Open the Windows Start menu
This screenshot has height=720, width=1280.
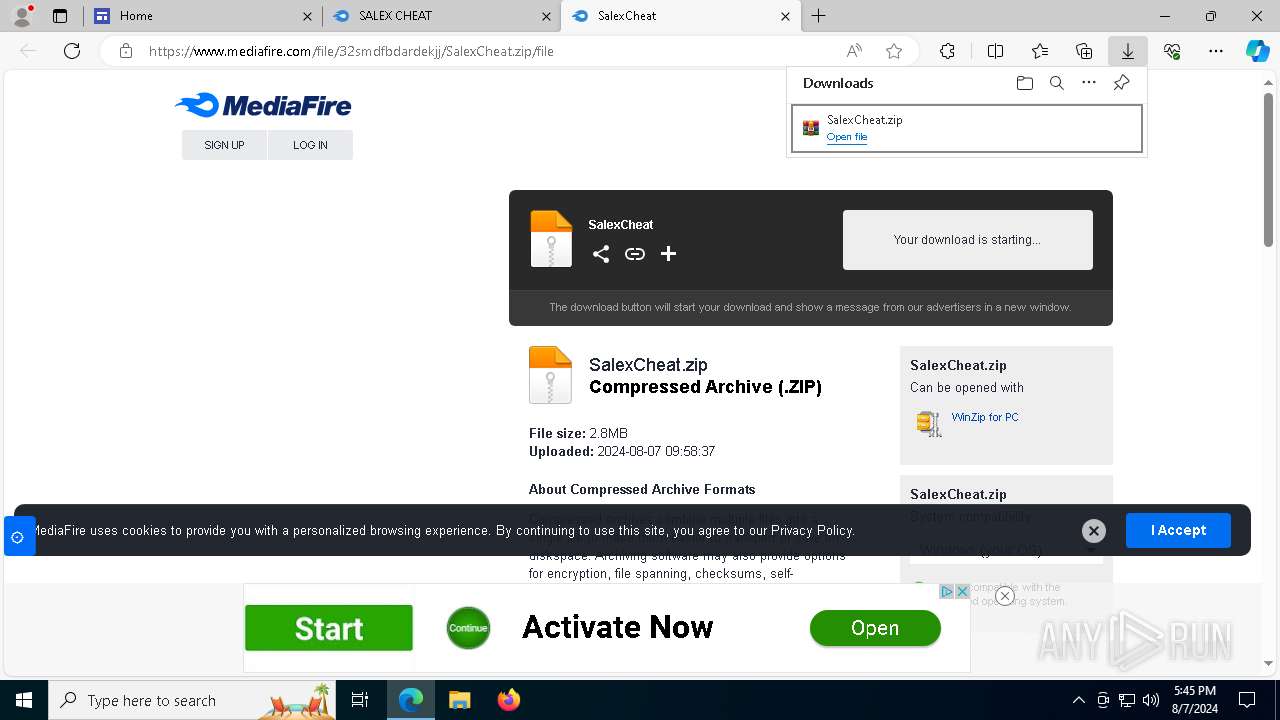click(x=24, y=700)
